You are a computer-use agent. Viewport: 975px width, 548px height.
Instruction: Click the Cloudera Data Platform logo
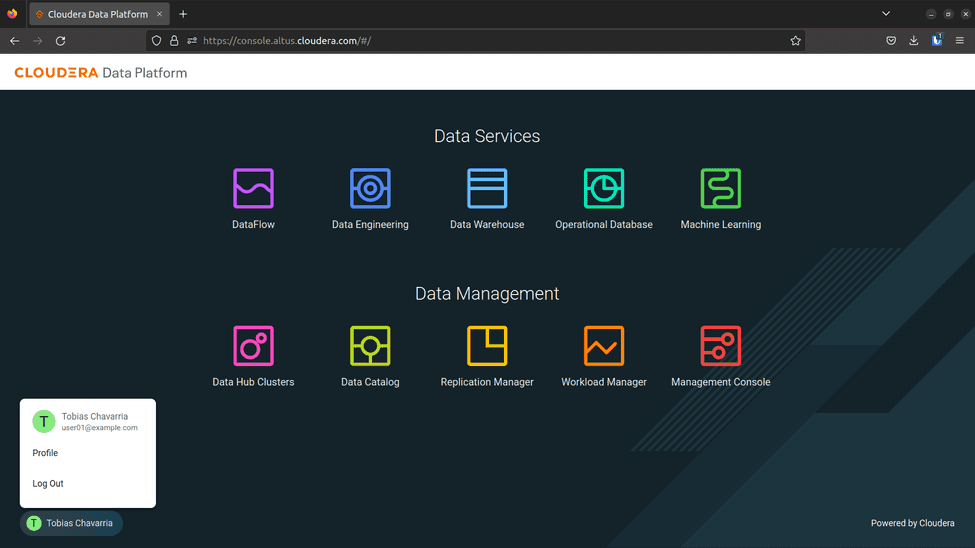pos(101,73)
